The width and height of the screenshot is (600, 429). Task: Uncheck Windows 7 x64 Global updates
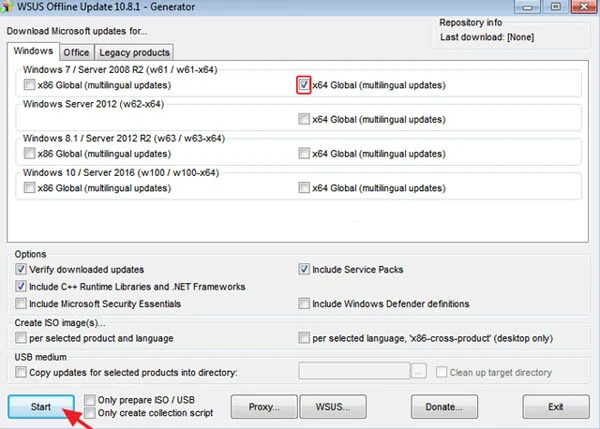coord(304,85)
